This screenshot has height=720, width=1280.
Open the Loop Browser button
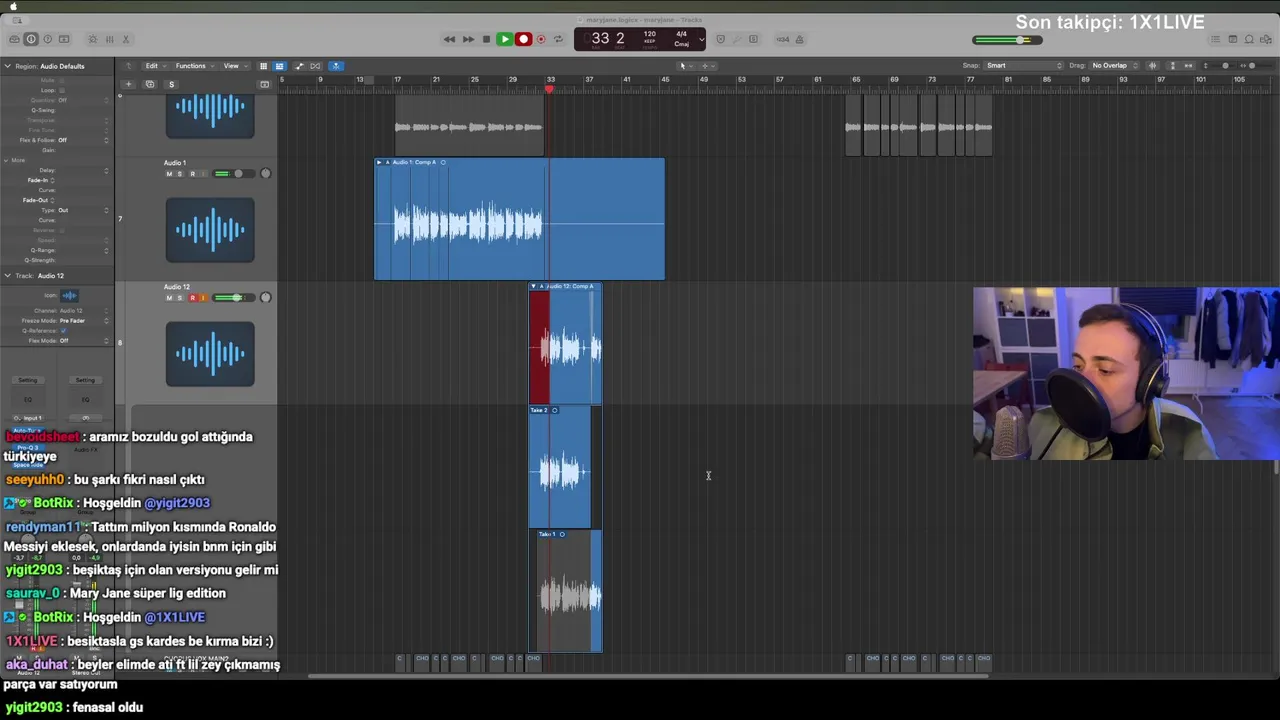pos(1250,39)
